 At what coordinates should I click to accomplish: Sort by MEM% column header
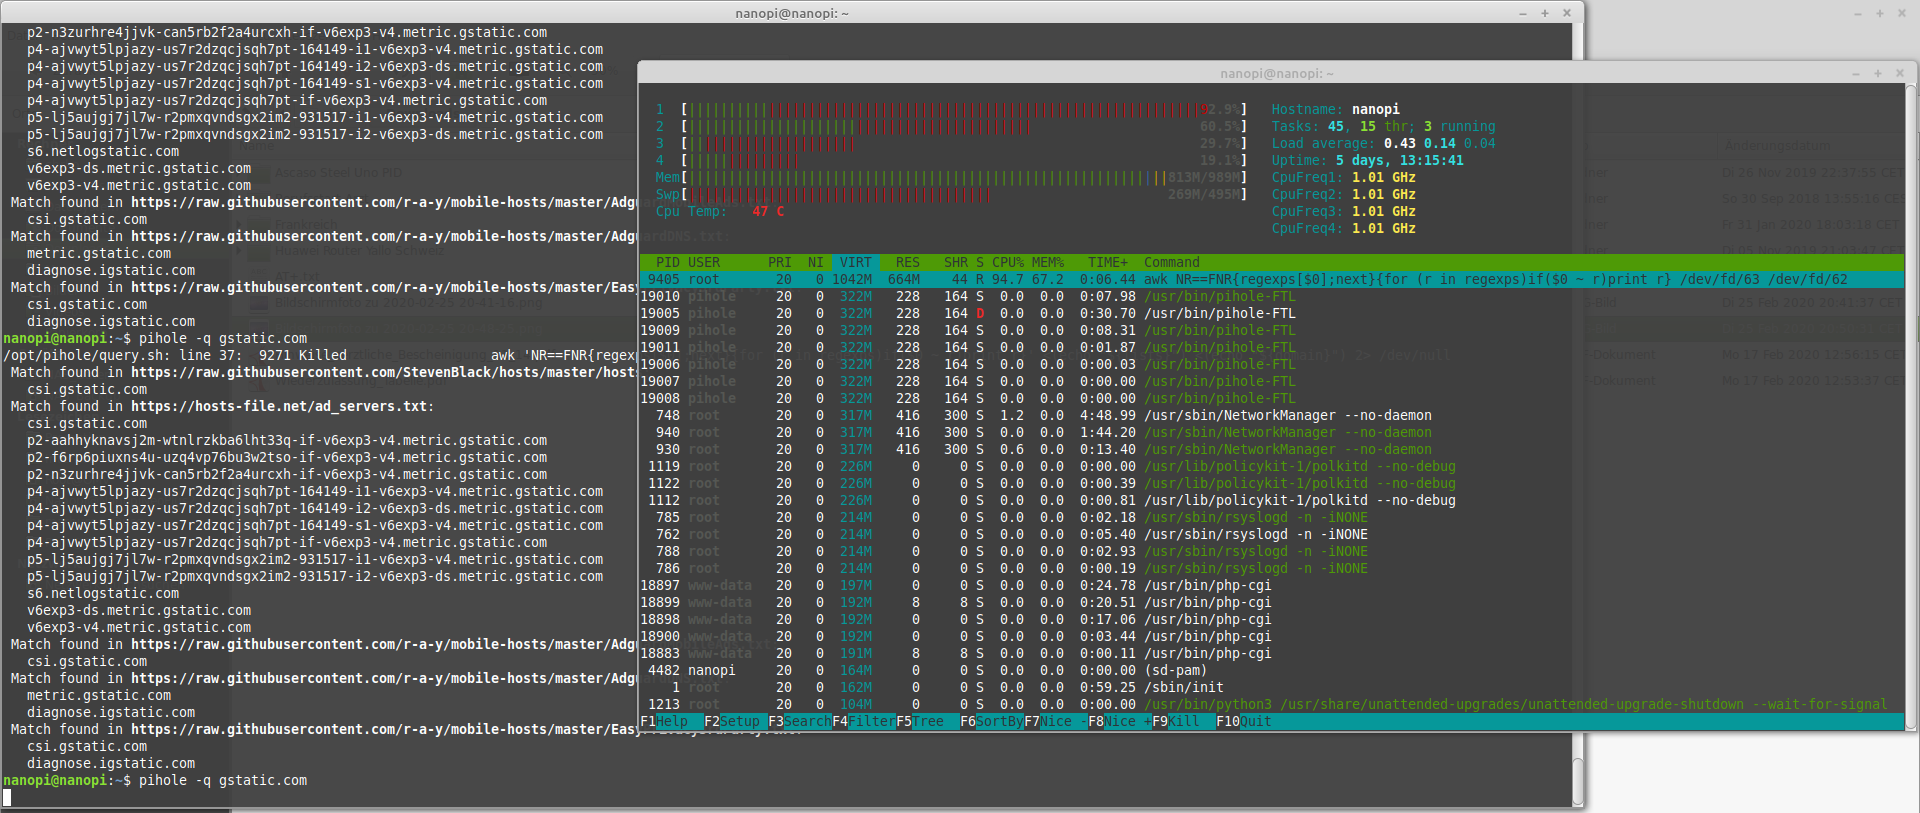click(x=1048, y=263)
